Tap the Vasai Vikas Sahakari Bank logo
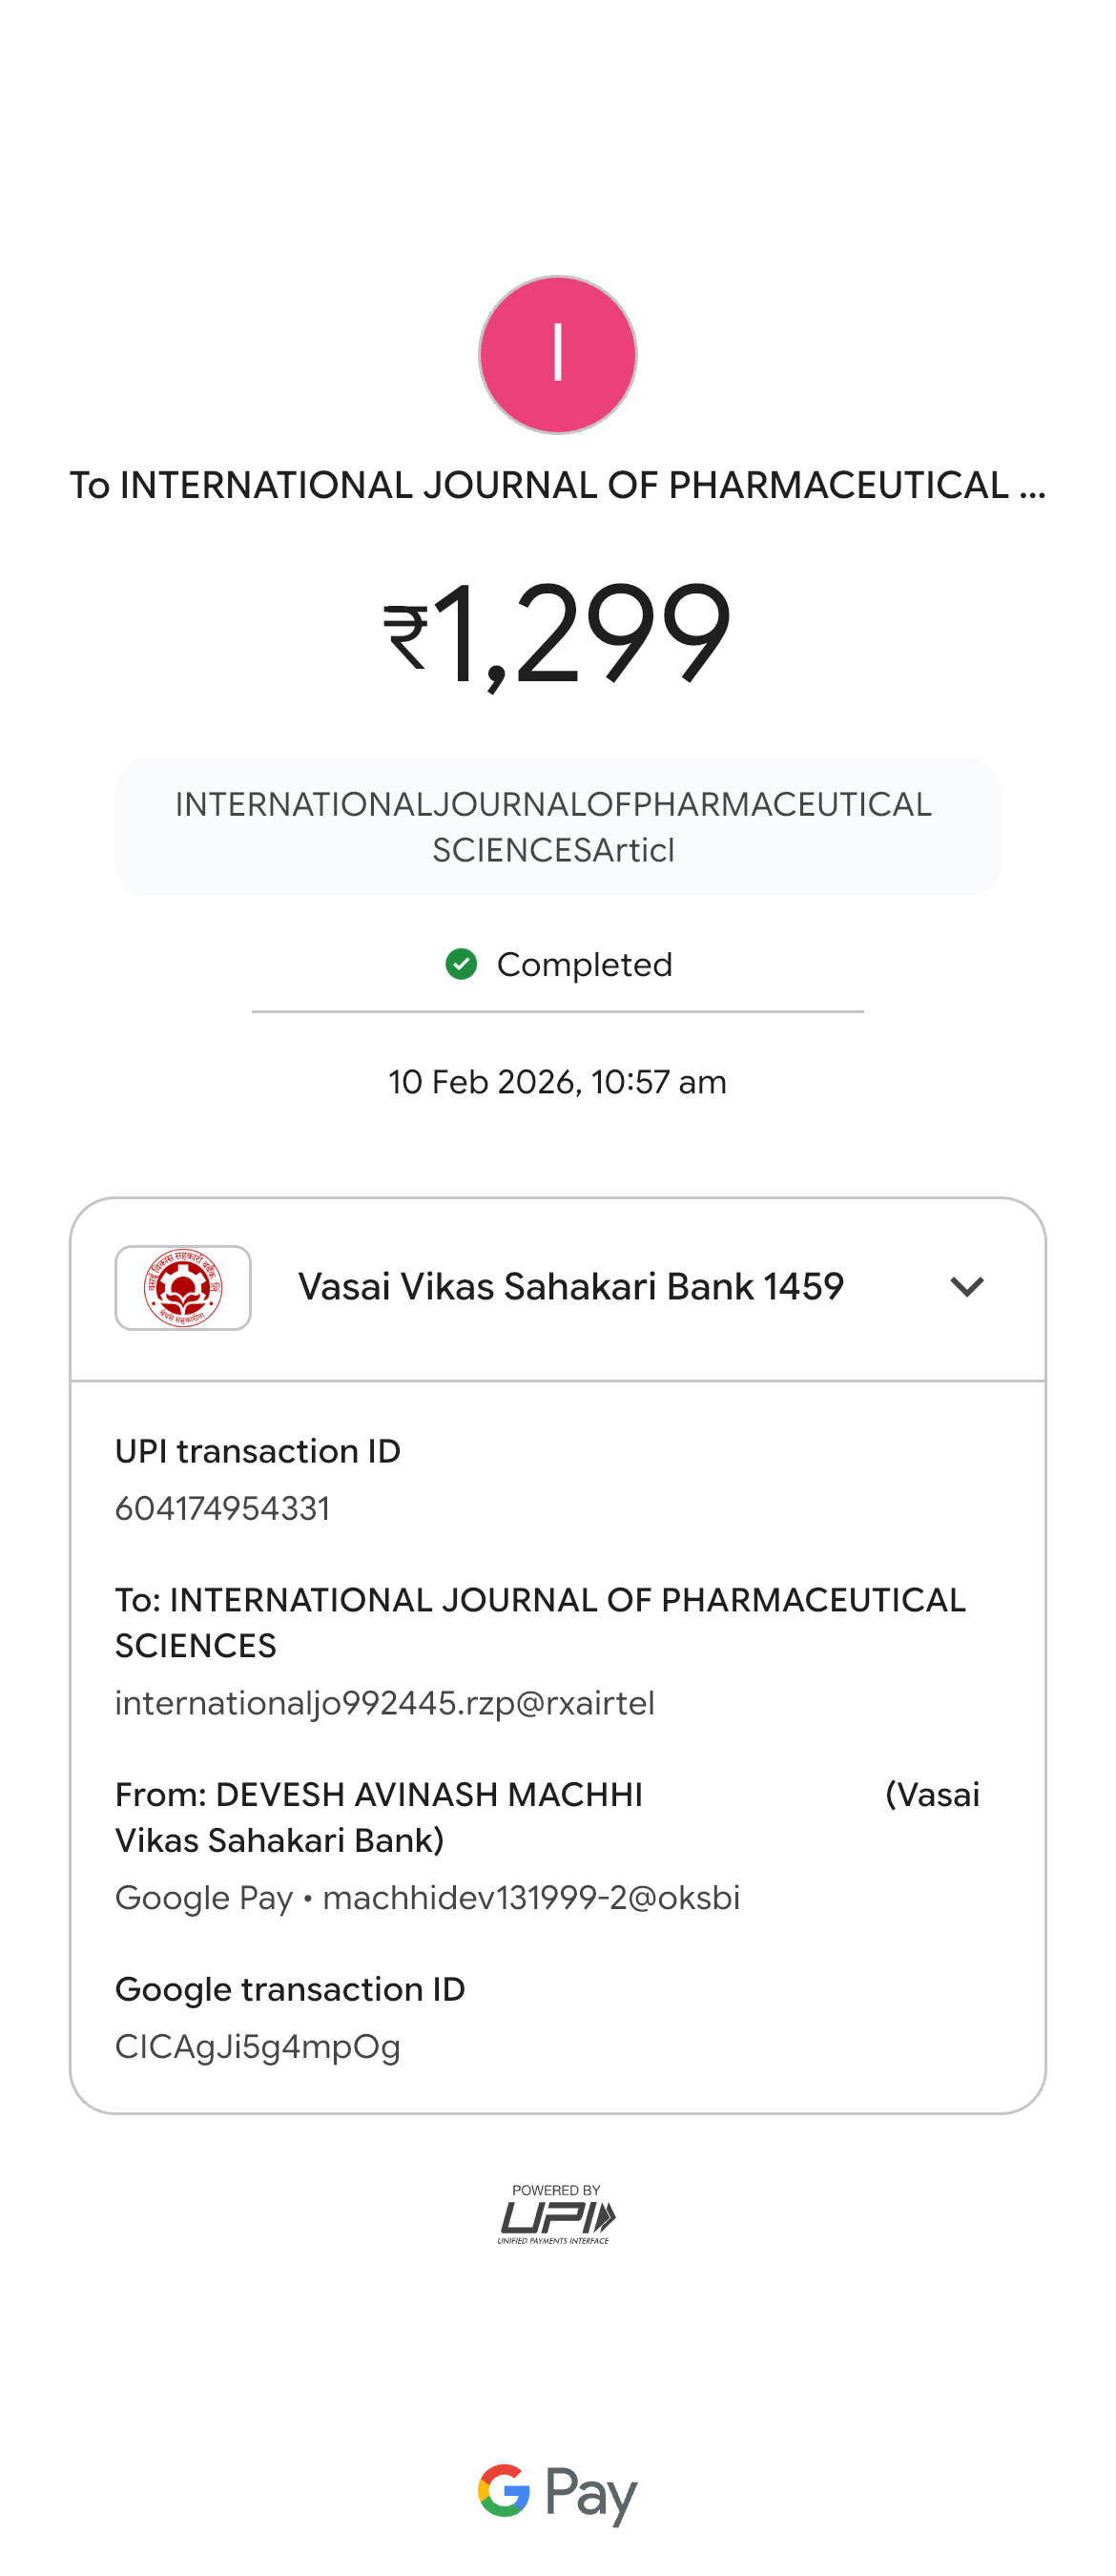This screenshot has height=2576, width=1116. tap(183, 1287)
